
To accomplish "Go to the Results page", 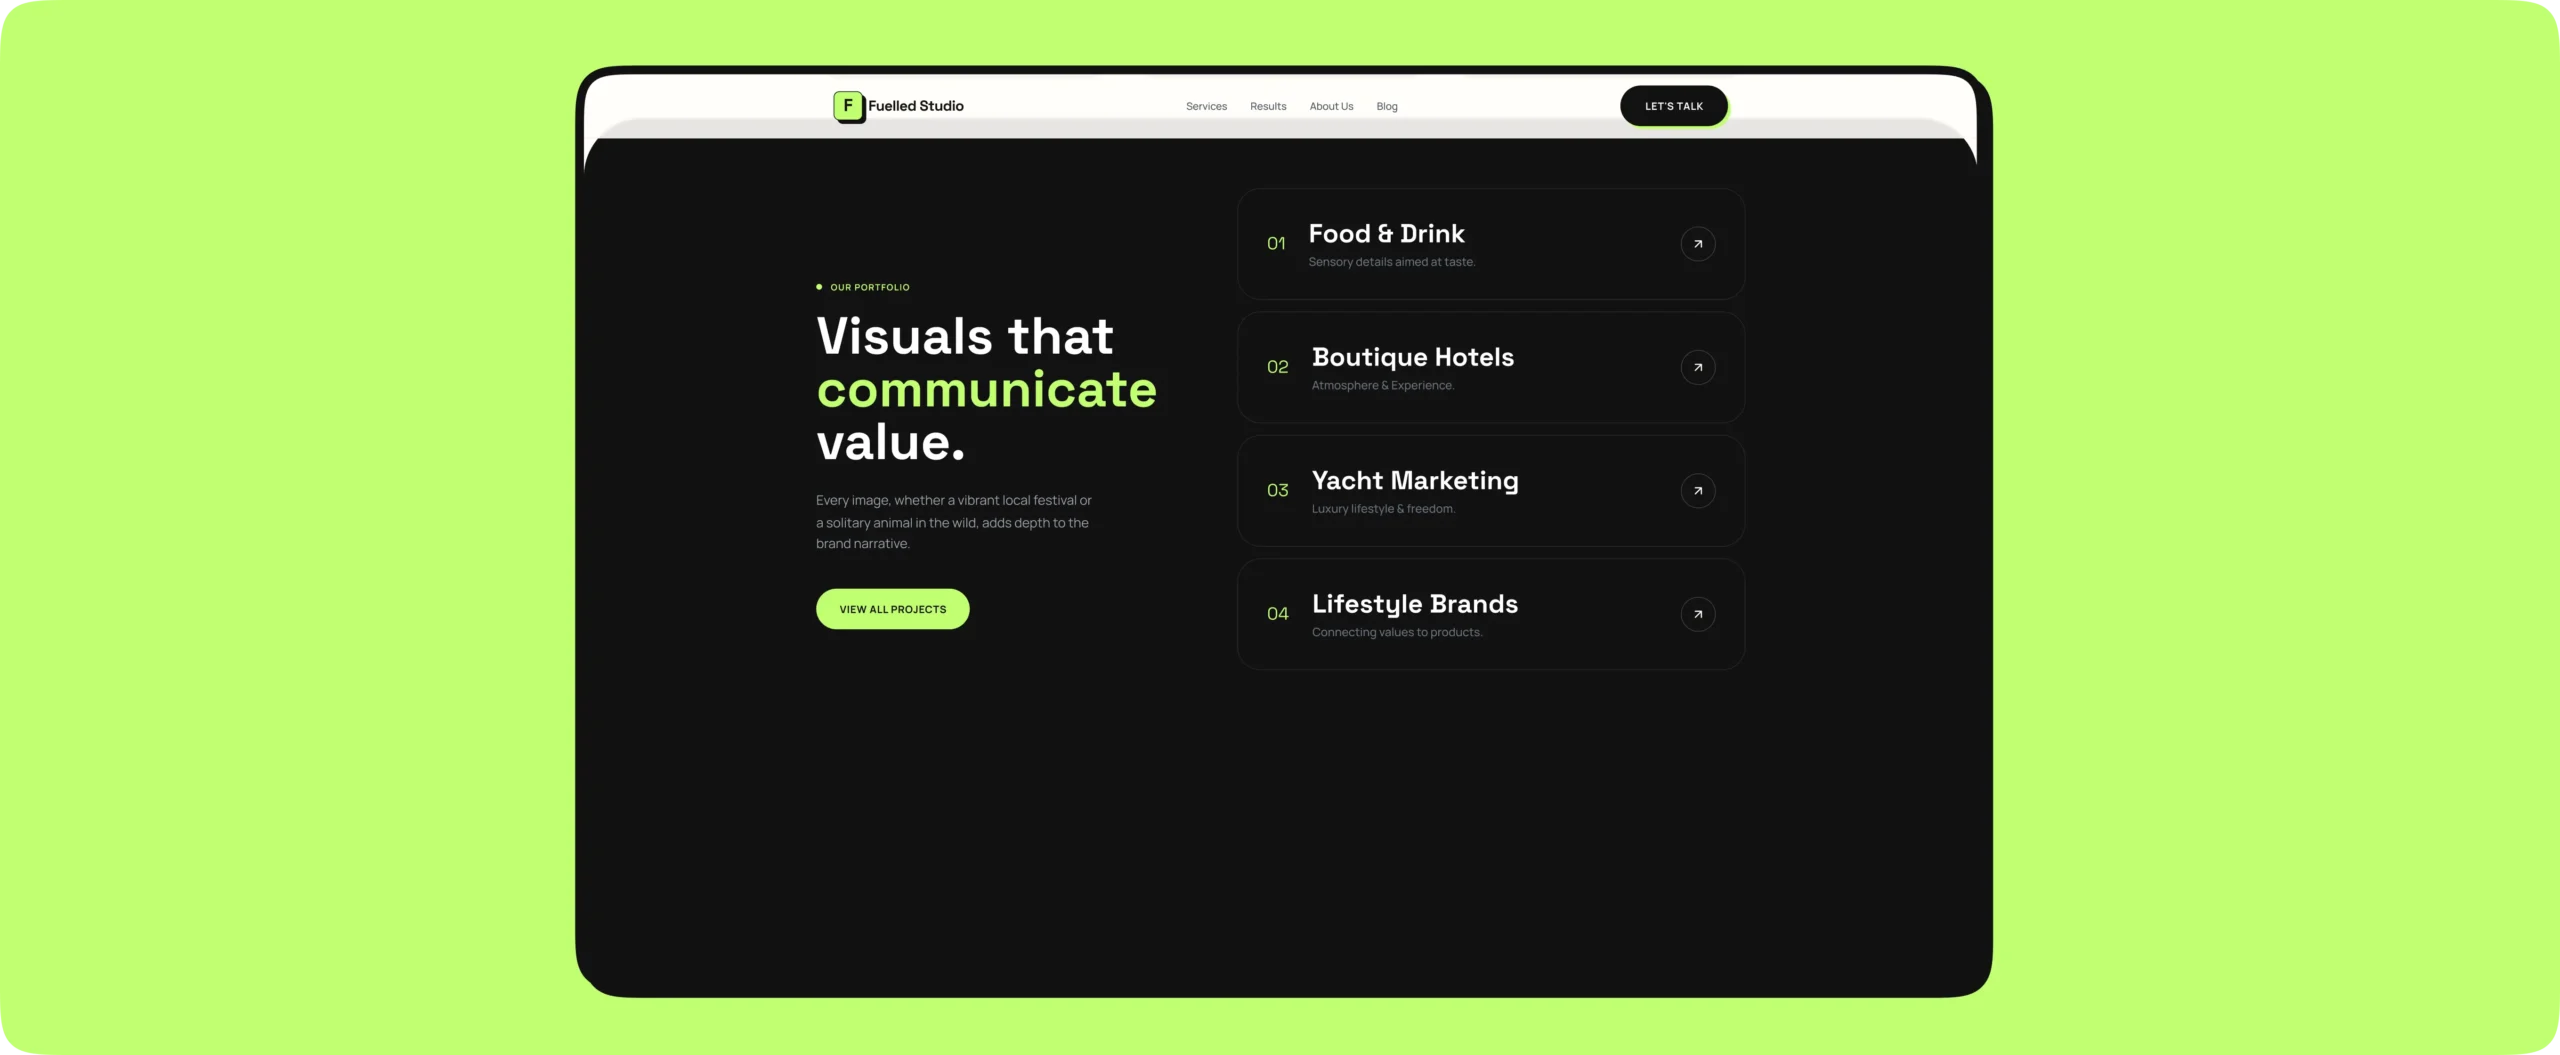I will (1267, 106).
